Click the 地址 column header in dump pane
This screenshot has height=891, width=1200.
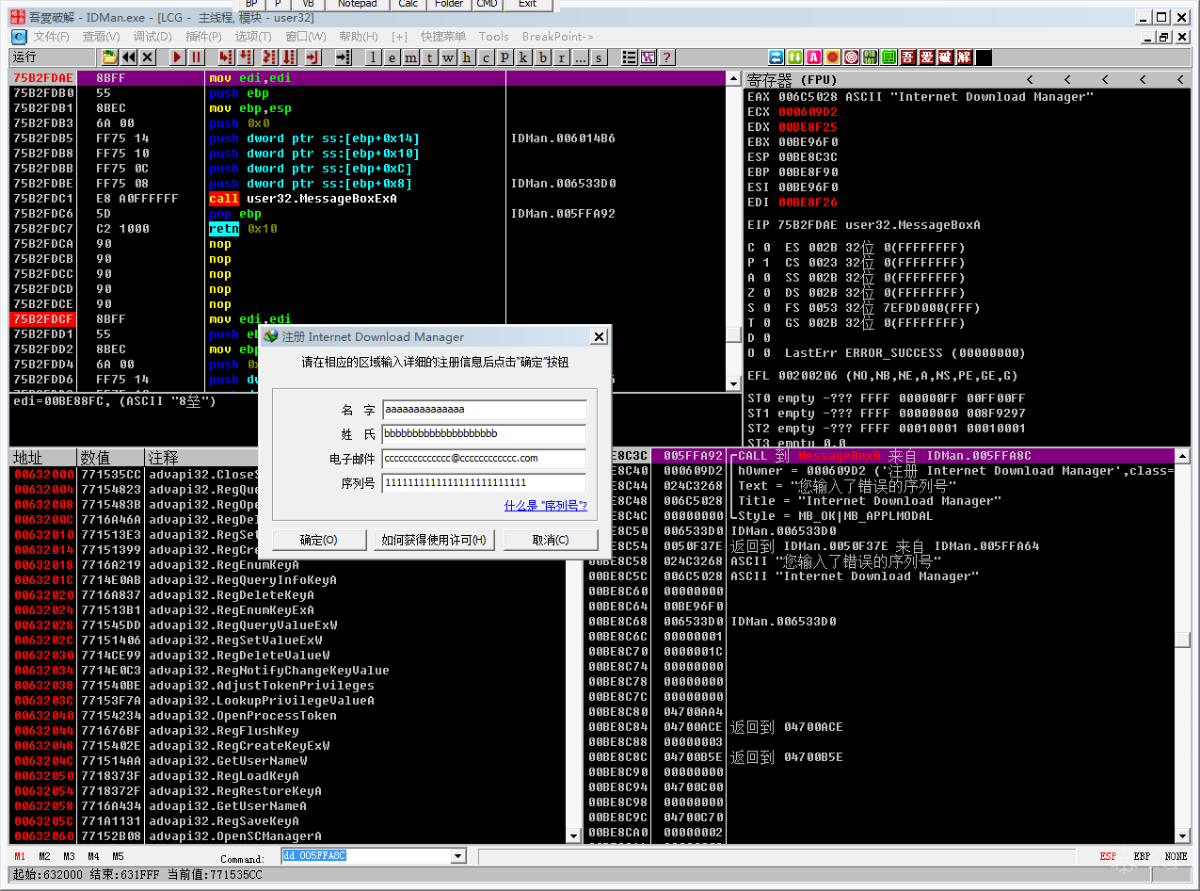(43, 457)
